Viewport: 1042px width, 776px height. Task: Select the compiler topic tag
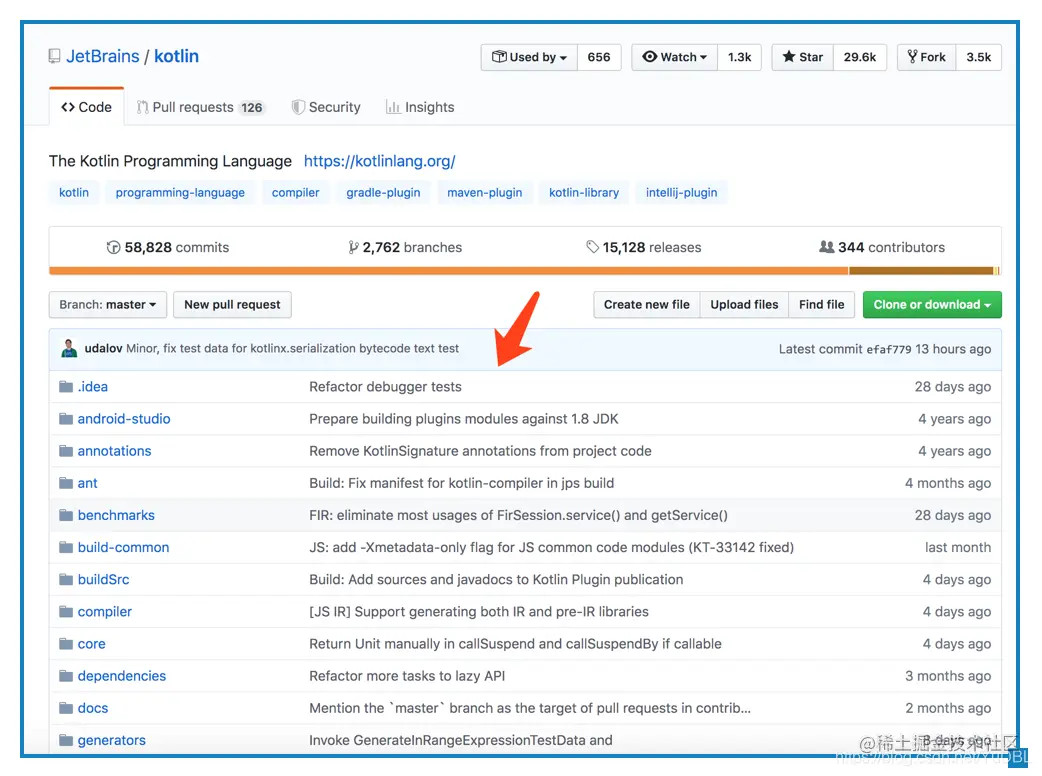(296, 193)
